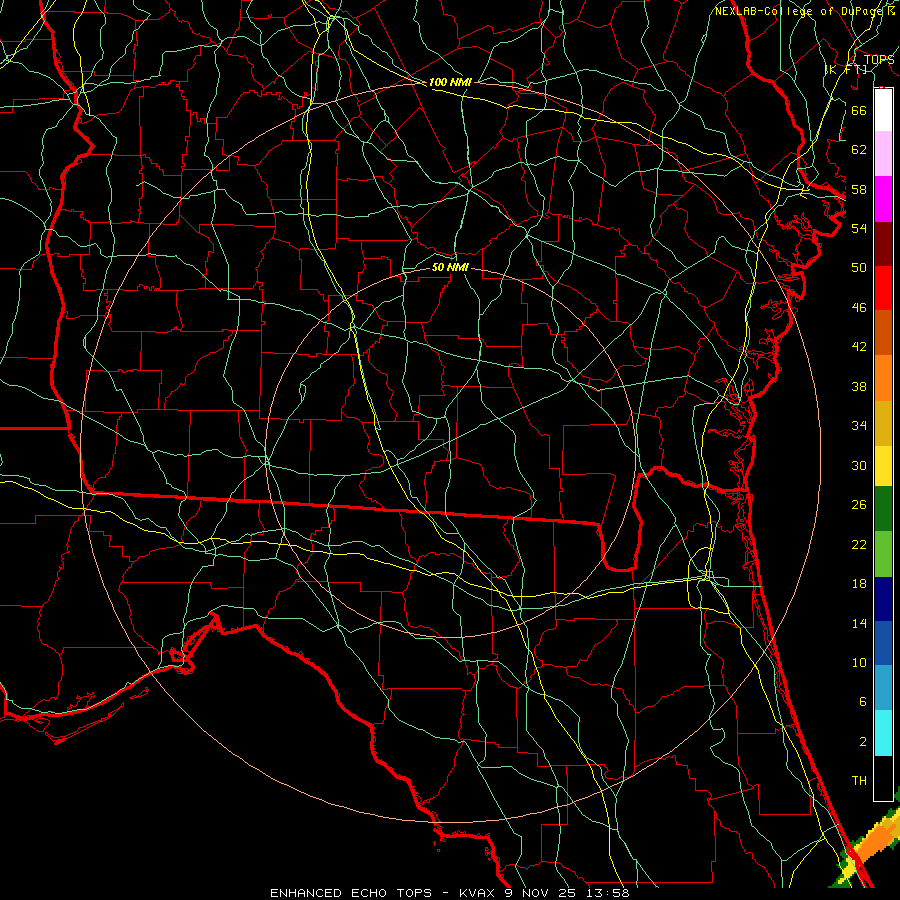Click the 'TOPS' legend title
The height and width of the screenshot is (900, 900).
879,60
